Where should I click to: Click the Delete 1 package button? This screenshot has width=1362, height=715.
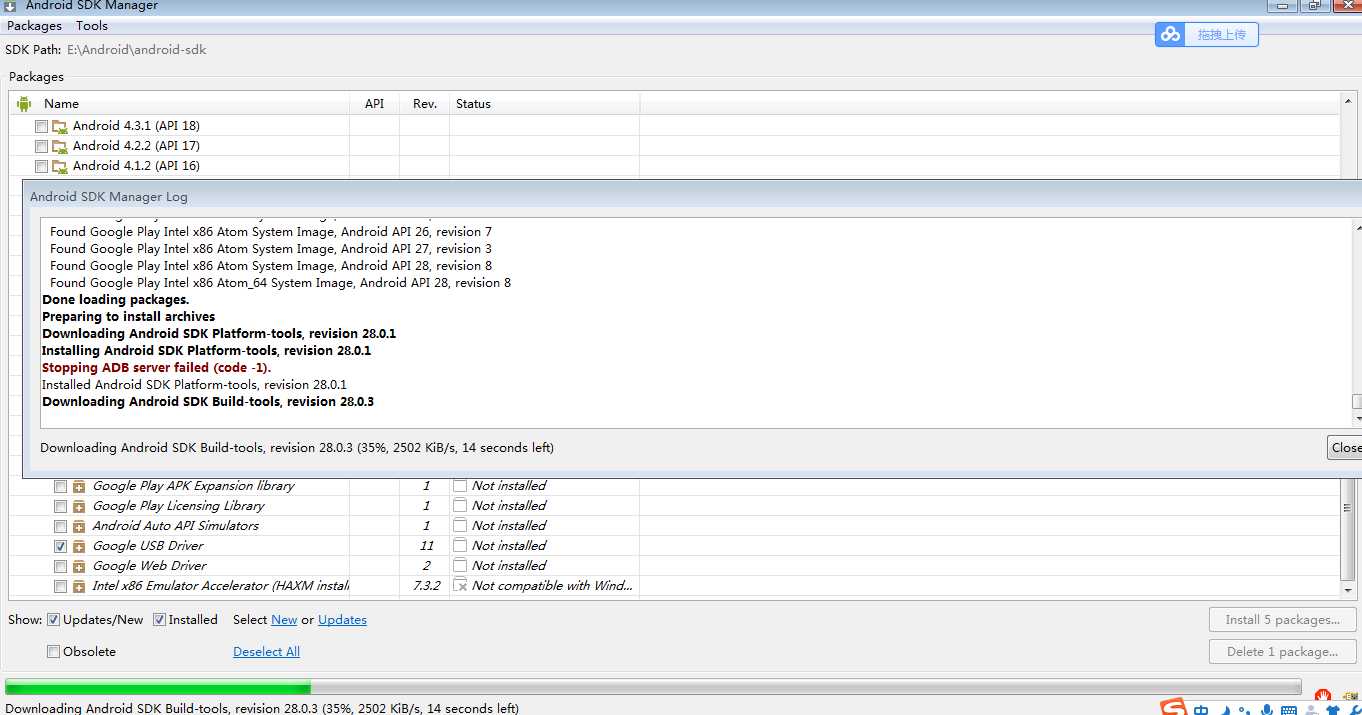[x=1283, y=652]
